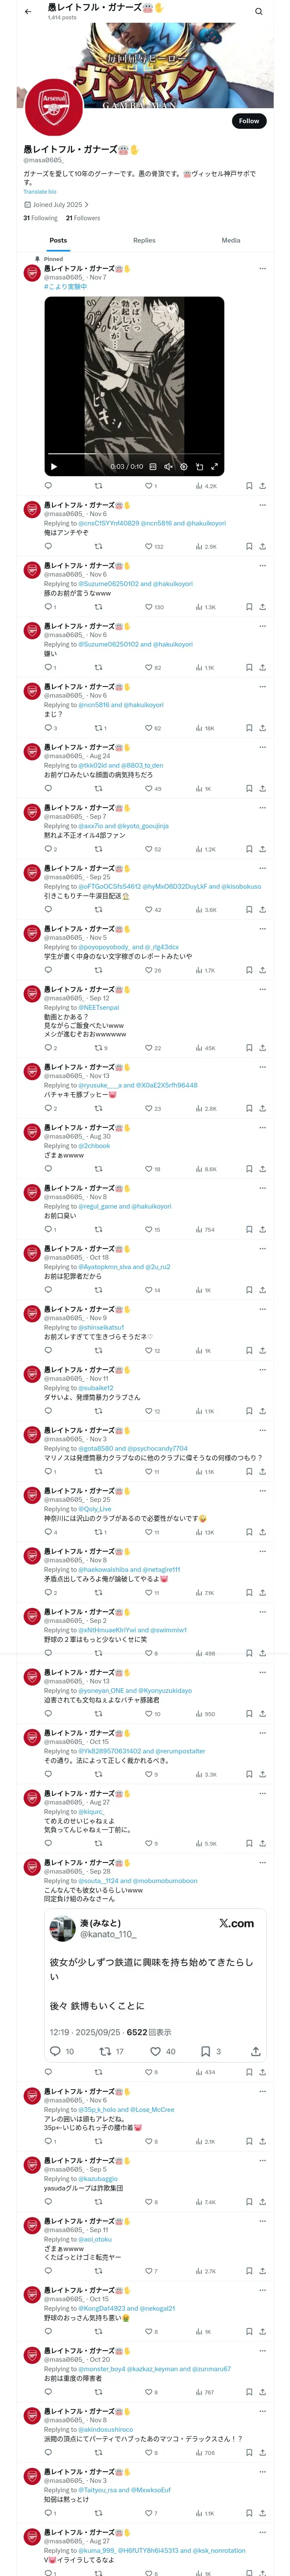Viewport: 290px width, 2576px height.
Task: Repost the Aug 24 reply
Action: [98, 788]
